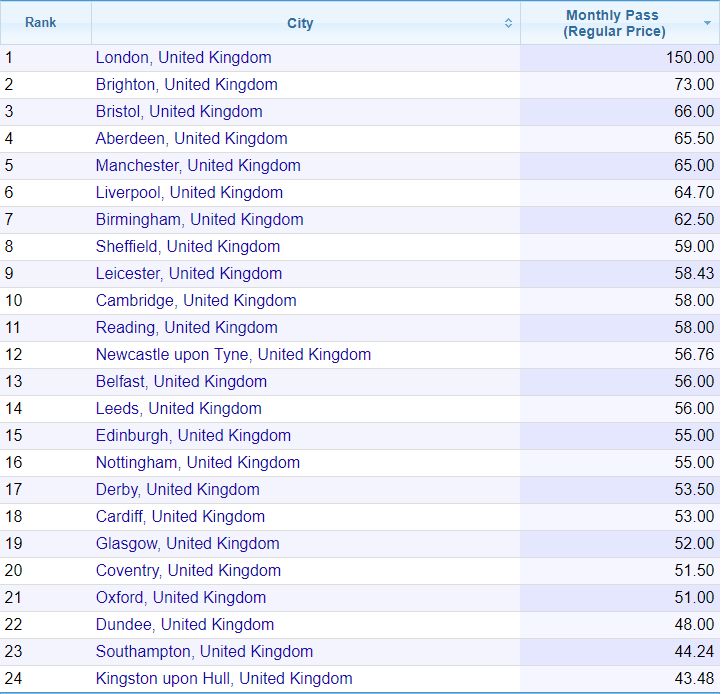Viewport: 722px width, 694px height.
Task: Open Newcastle upon Tyne, United Kingdom link
Action: (x=233, y=355)
